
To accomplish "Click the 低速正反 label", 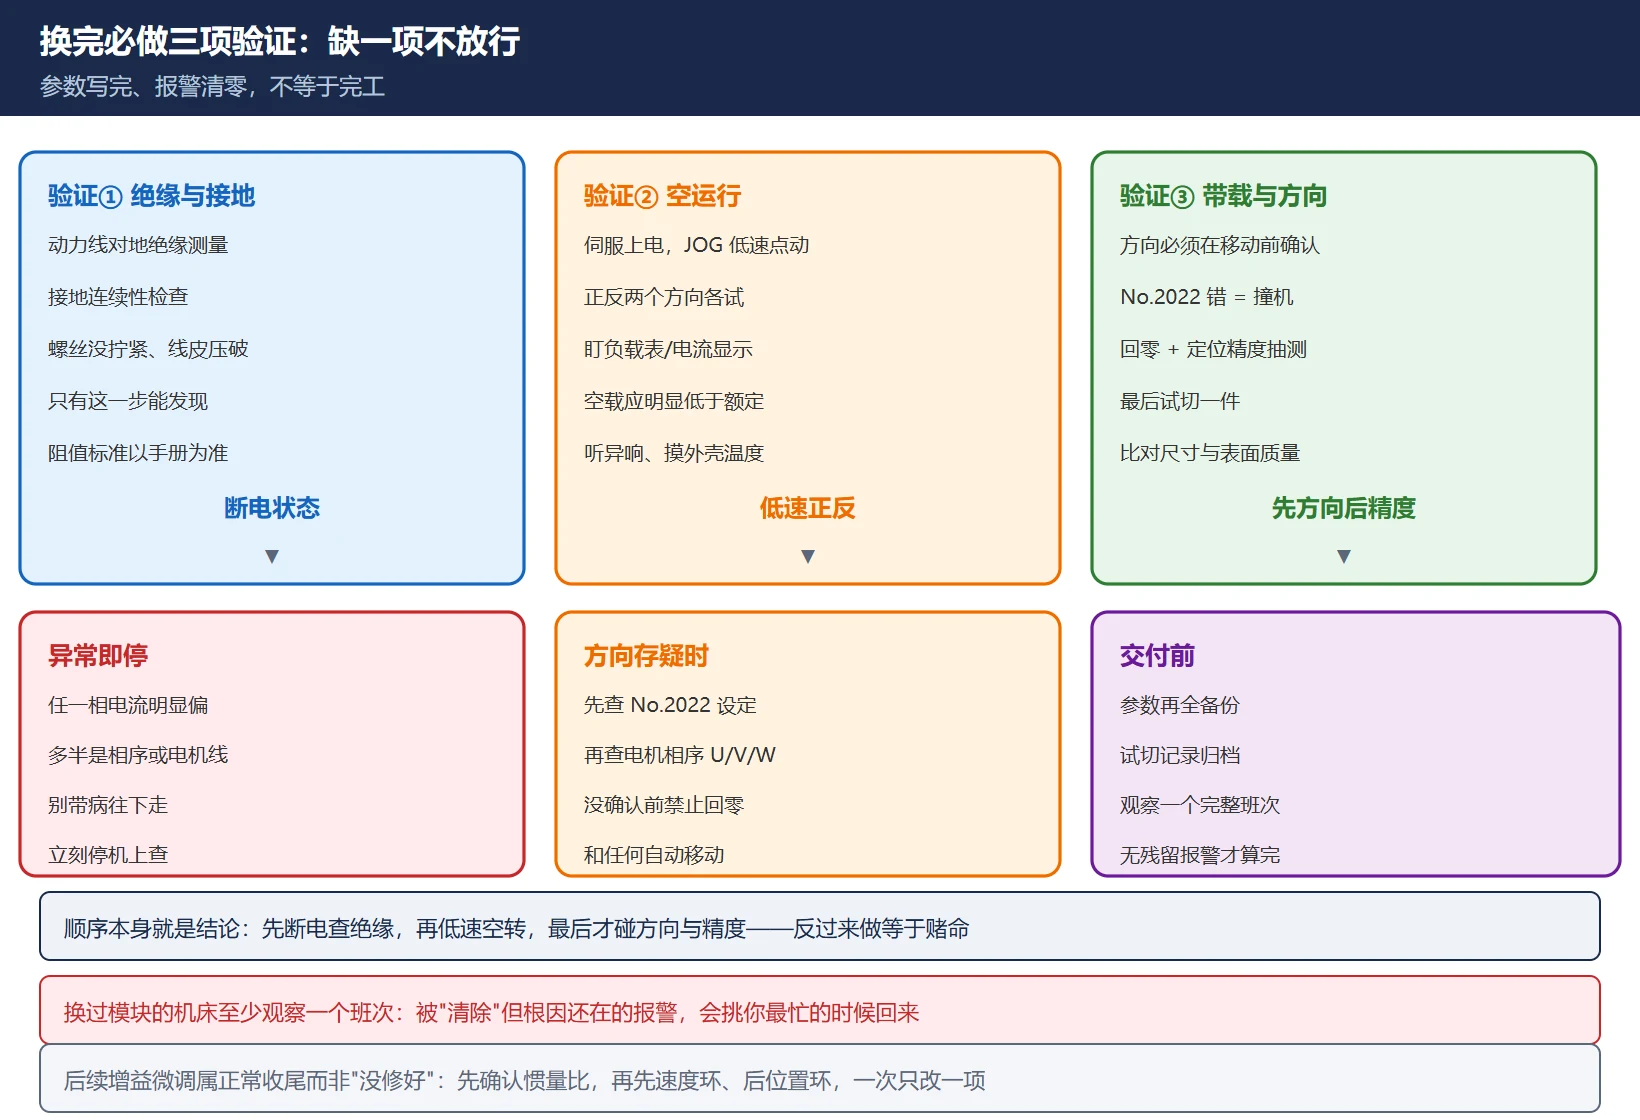I will coord(808,508).
